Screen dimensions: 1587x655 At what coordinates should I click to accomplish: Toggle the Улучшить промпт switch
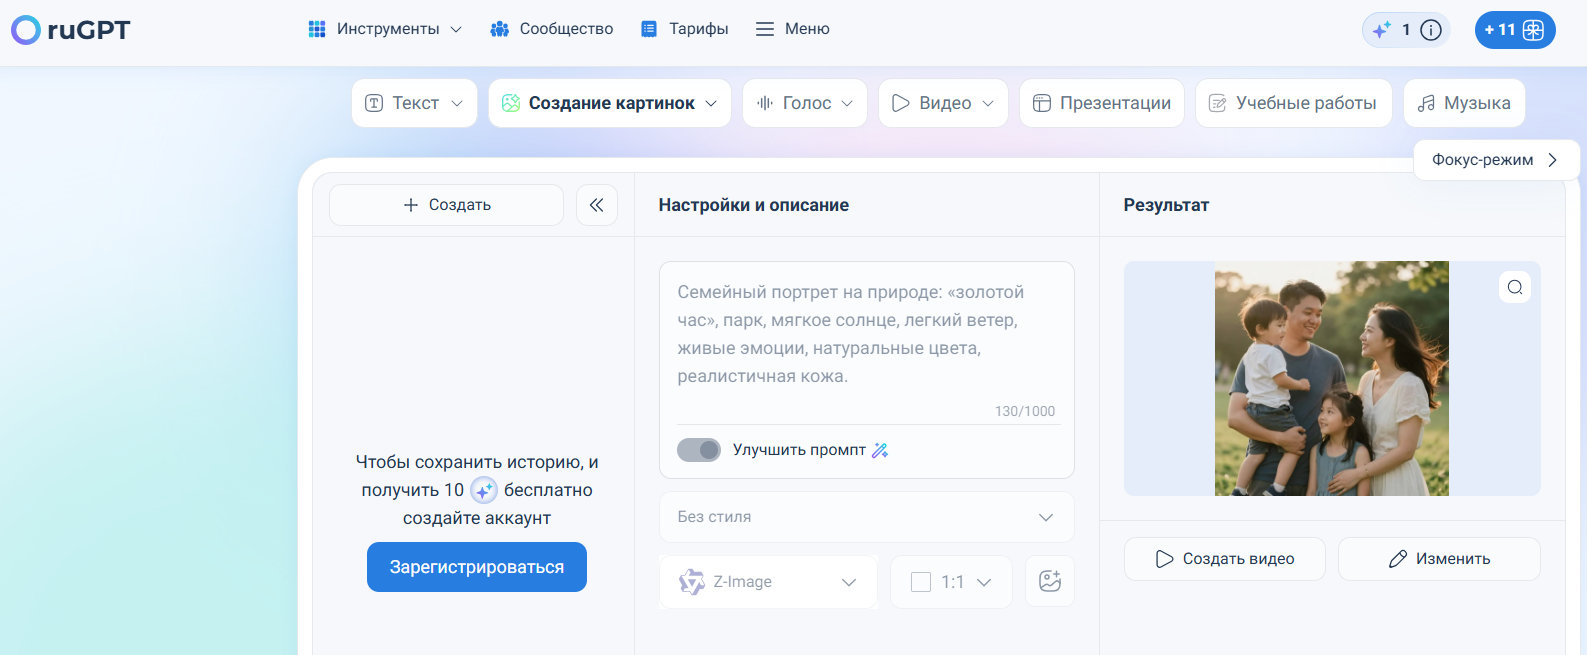coord(699,450)
